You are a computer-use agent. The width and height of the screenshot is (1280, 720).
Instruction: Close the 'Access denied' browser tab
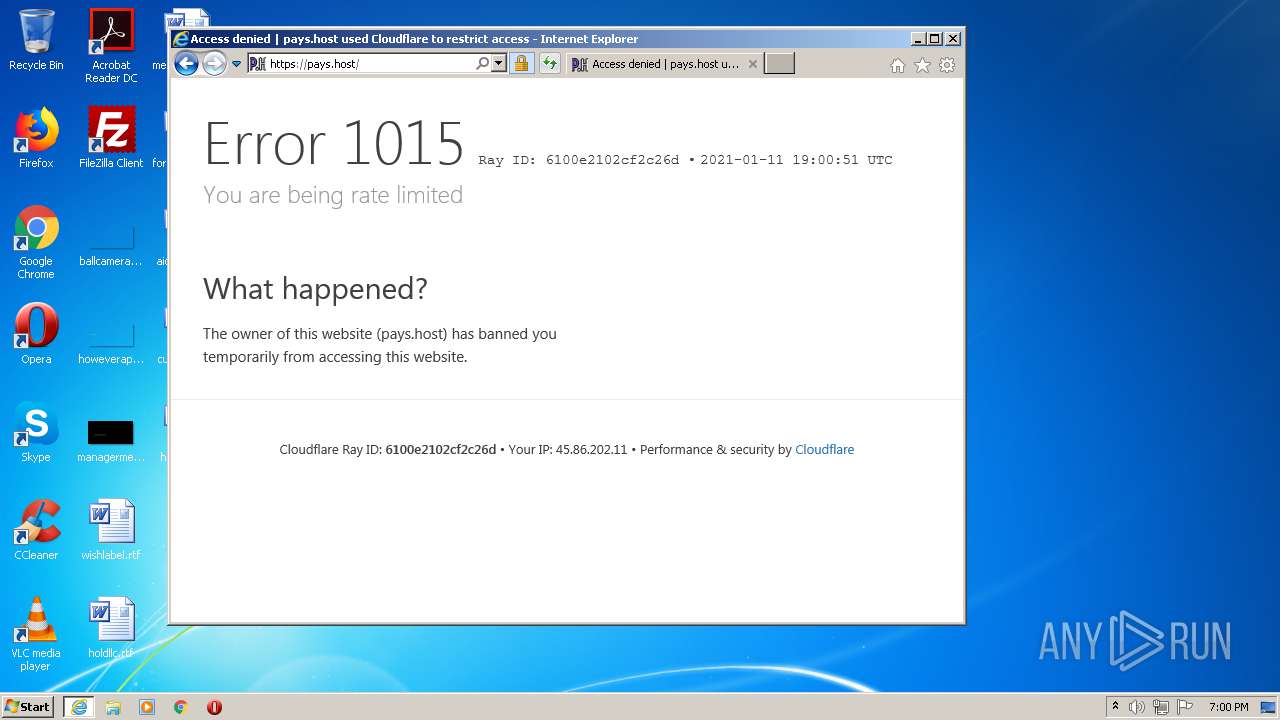click(753, 64)
